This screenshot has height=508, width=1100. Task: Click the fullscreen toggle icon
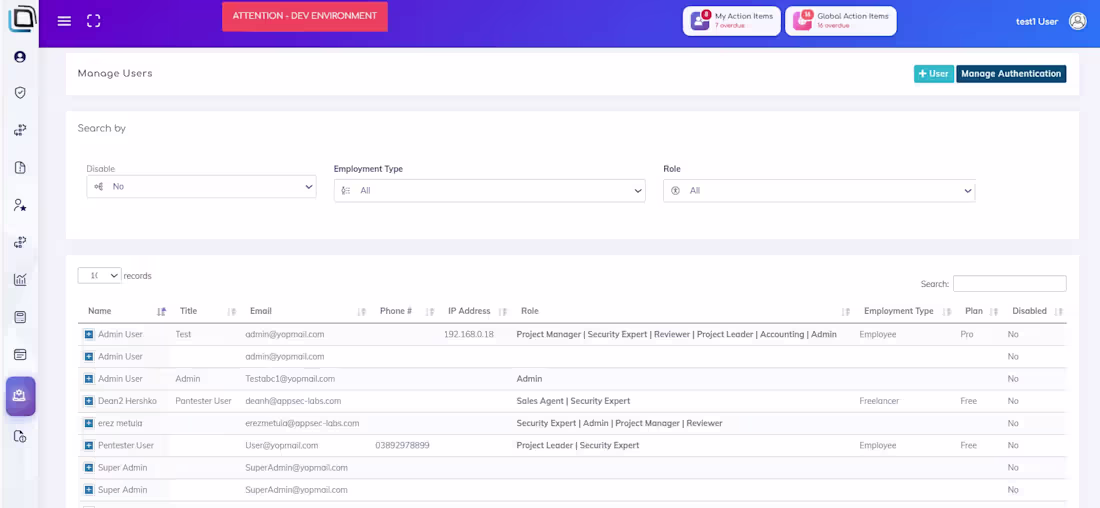tap(94, 21)
